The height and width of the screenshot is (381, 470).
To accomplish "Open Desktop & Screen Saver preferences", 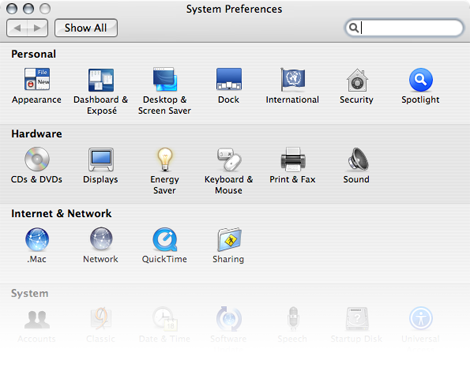I will [165, 79].
